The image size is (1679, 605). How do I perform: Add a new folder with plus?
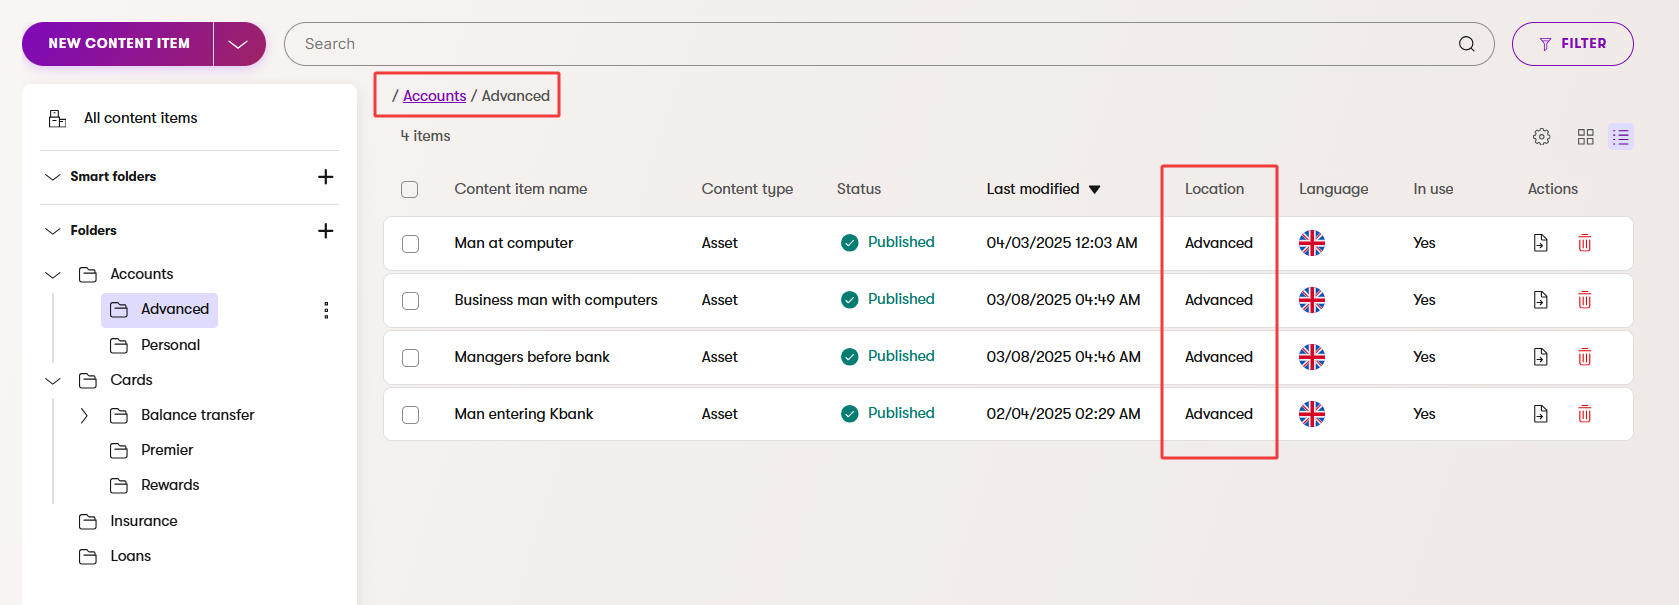pos(325,231)
